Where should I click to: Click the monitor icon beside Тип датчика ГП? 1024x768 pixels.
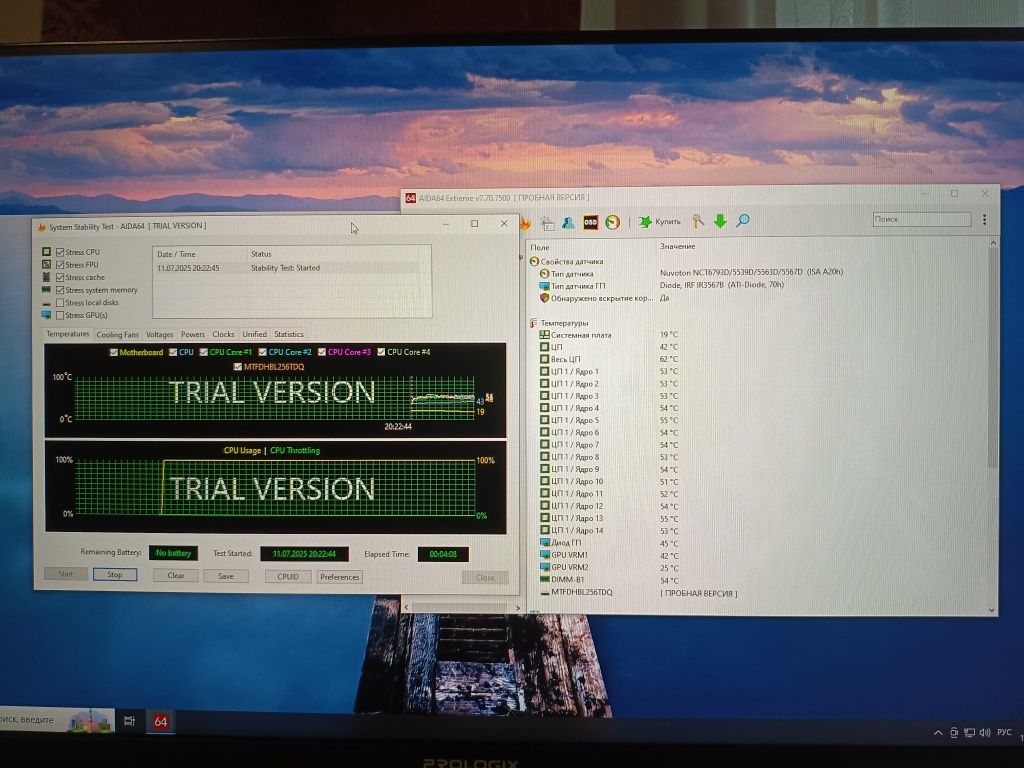[544, 286]
